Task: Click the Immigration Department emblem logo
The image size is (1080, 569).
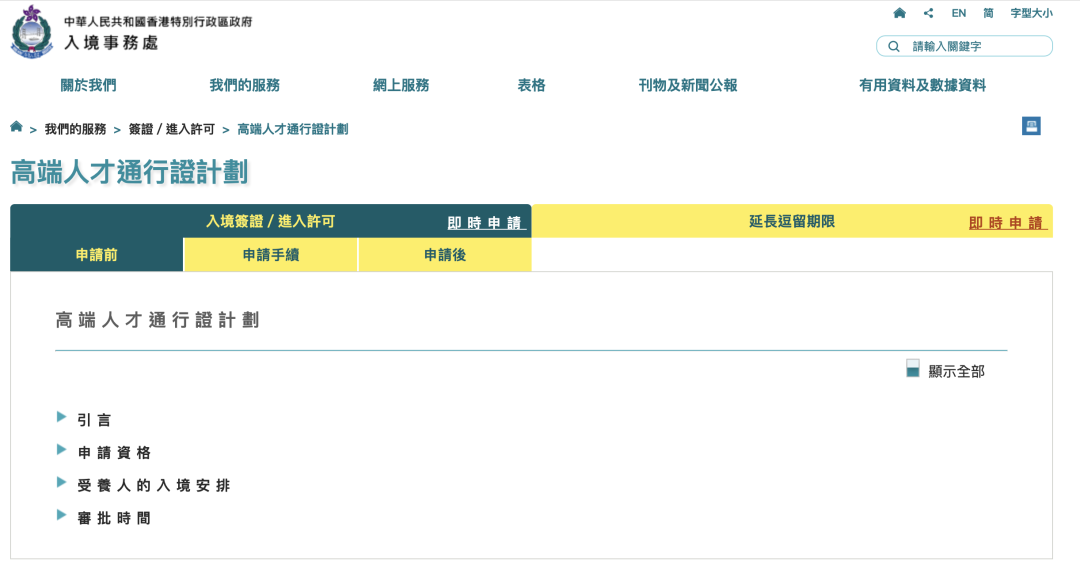Action: pos(32,31)
